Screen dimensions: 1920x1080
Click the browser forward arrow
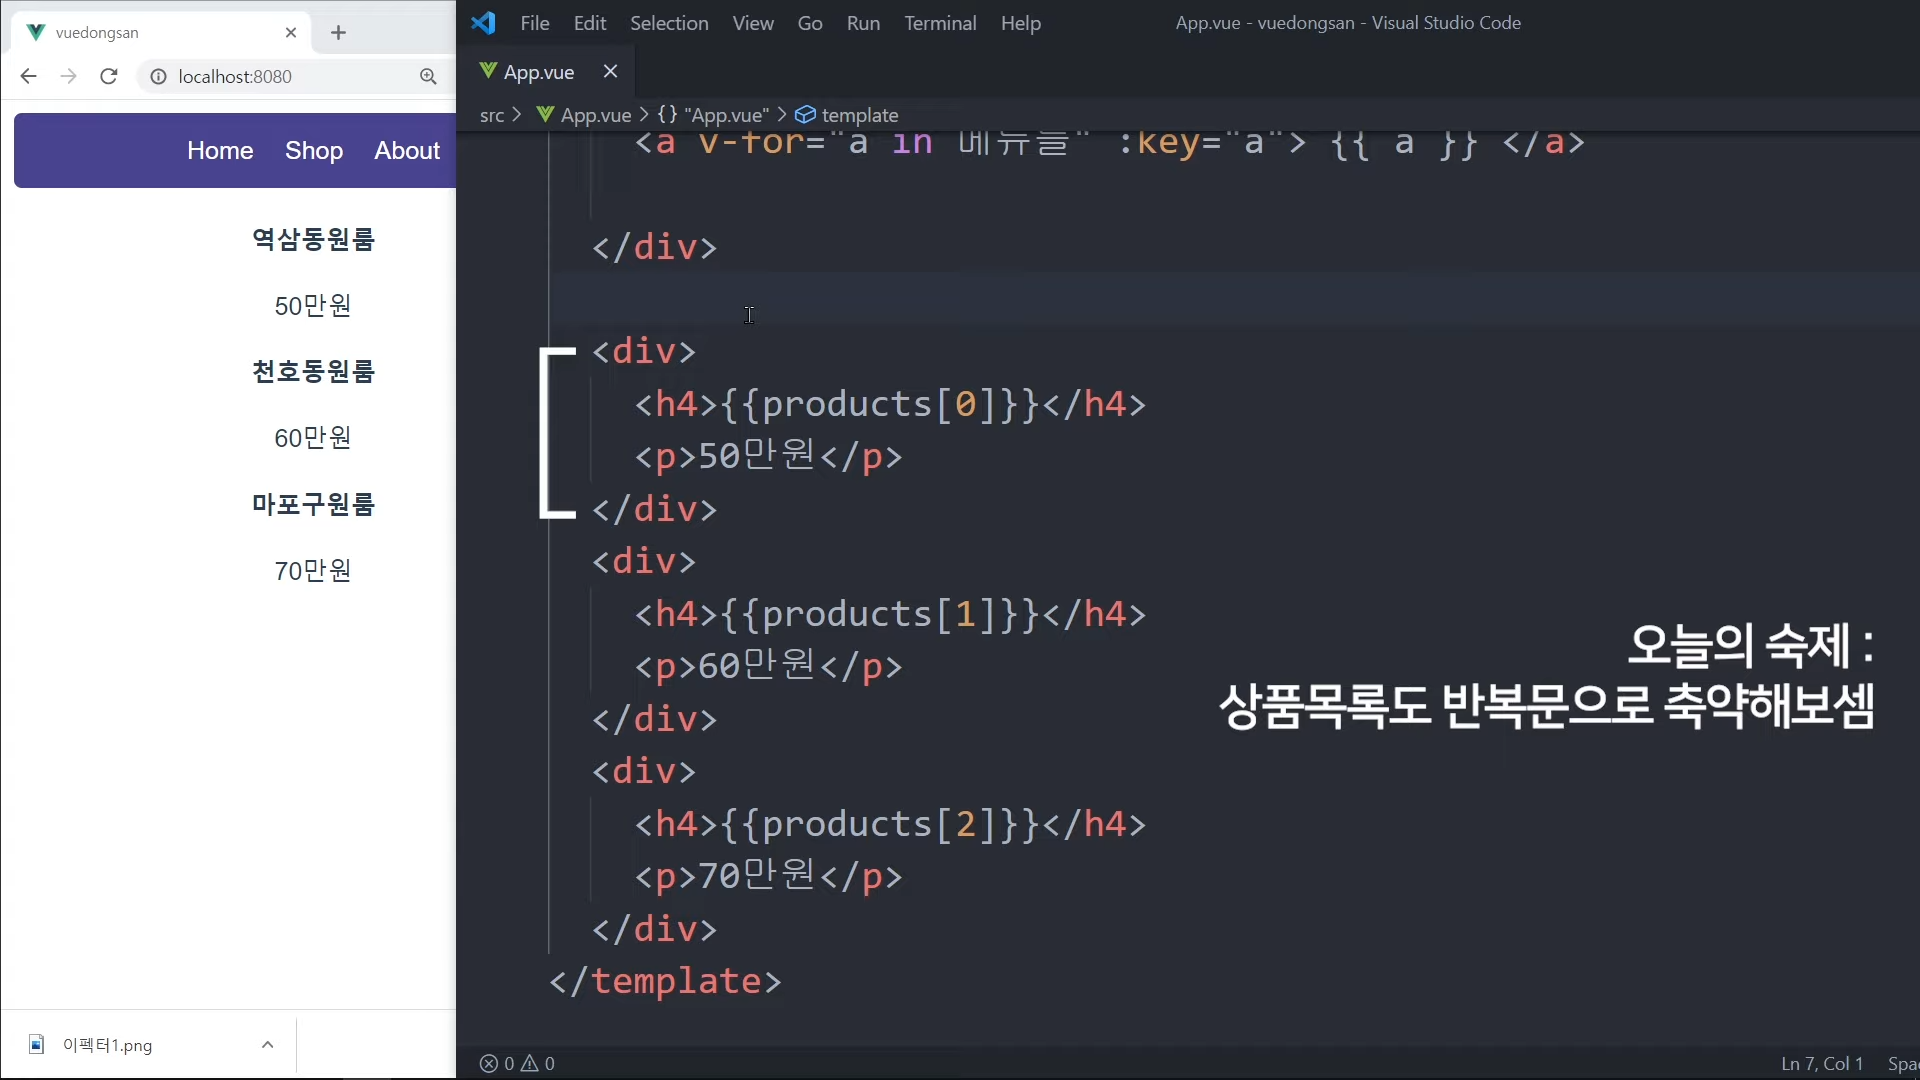pos(68,76)
